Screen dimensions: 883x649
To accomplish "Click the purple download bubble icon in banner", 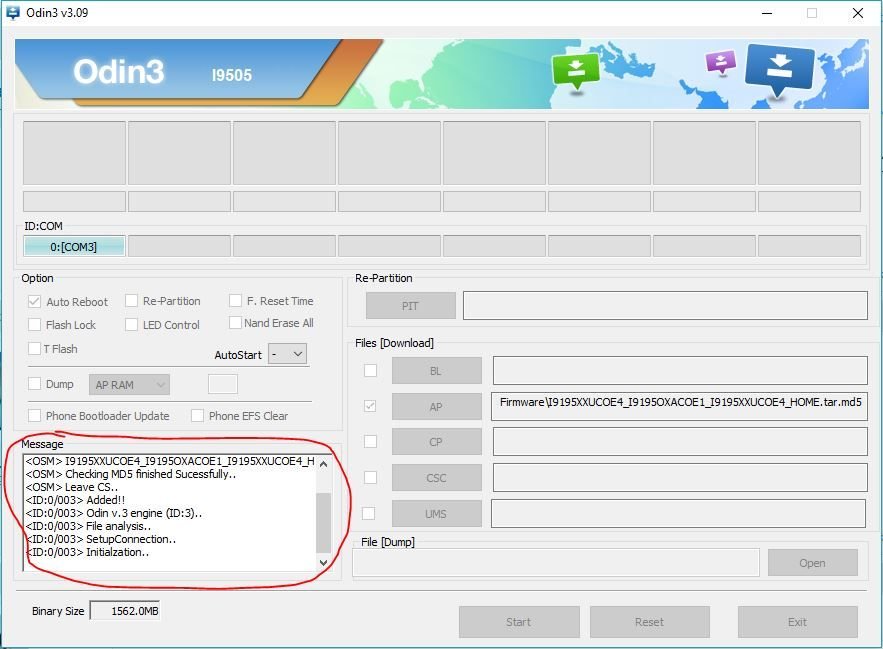I will (x=721, y=62).
